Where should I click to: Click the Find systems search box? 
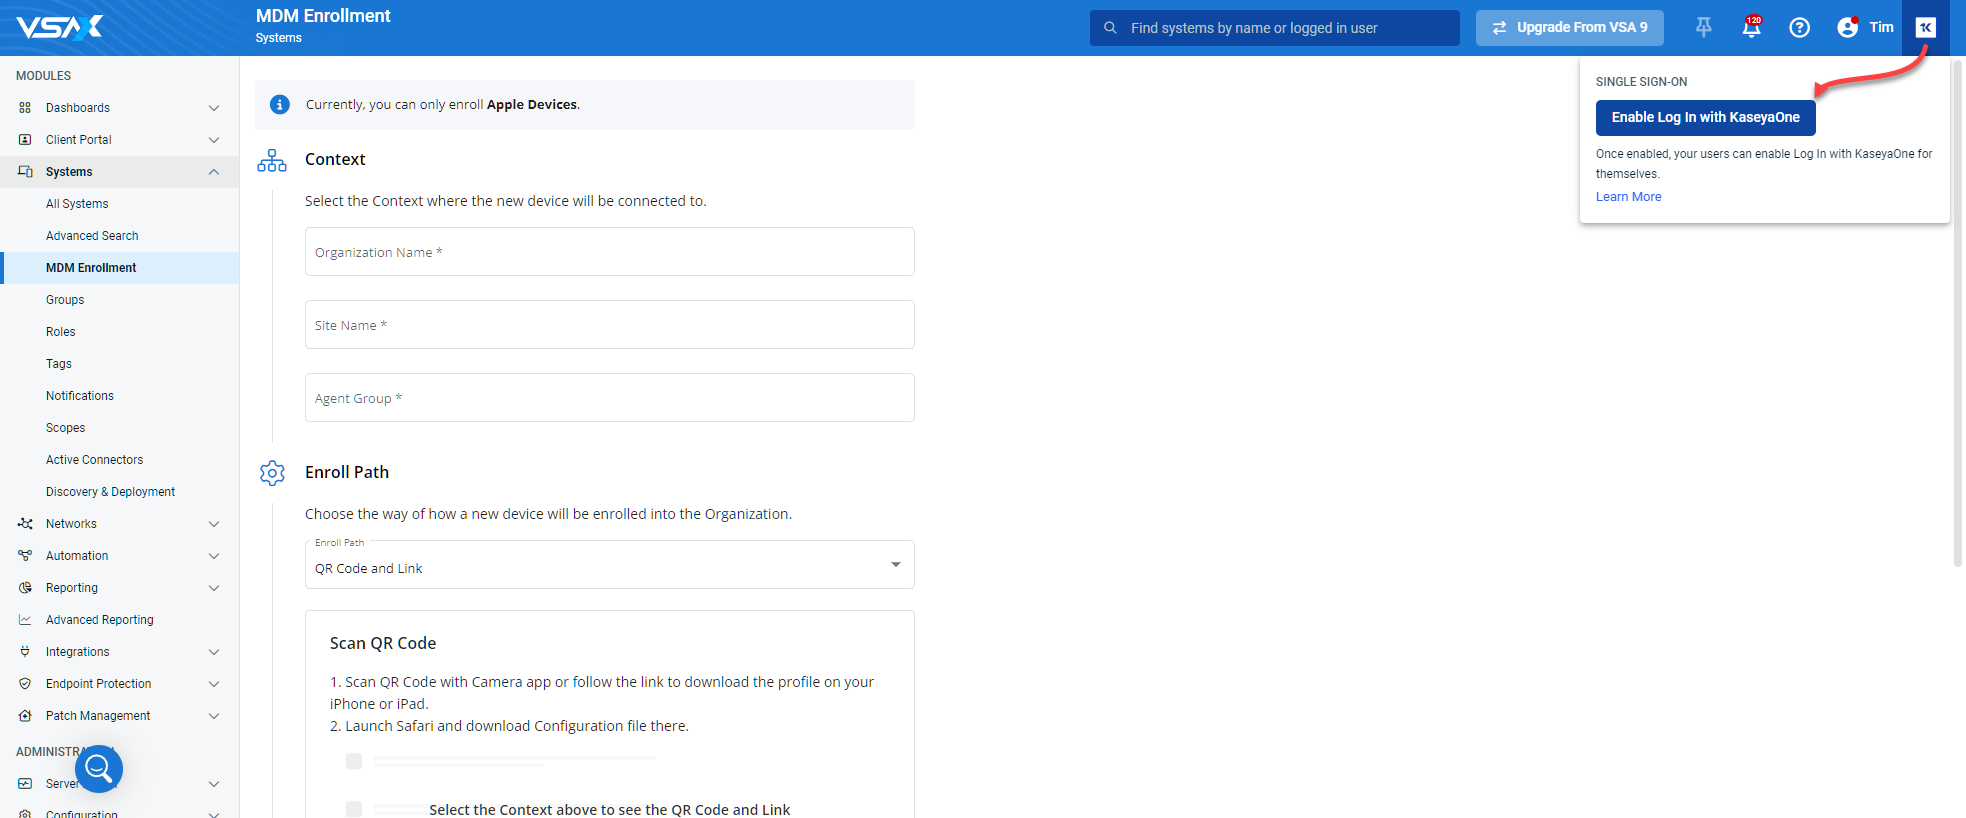click(1275, 28)
